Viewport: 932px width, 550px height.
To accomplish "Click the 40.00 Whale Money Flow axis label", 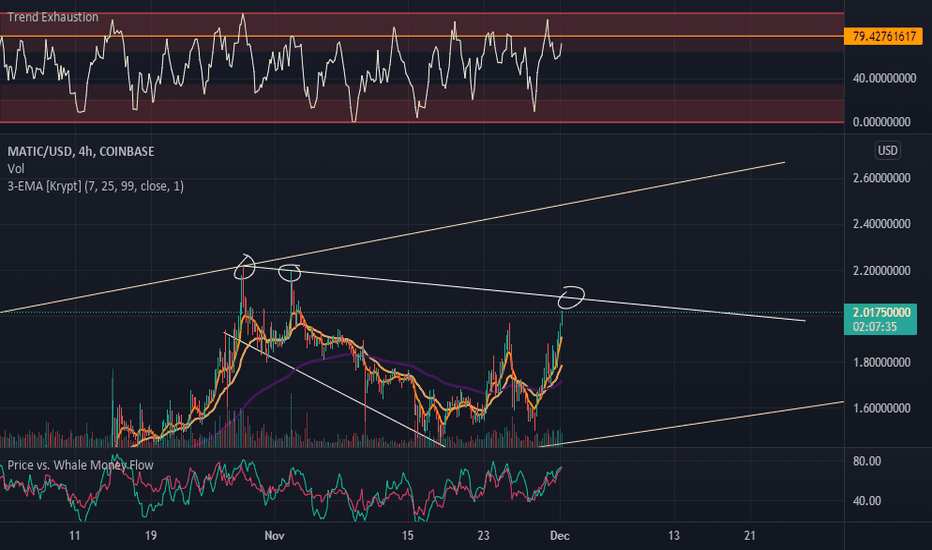I will click(867, 501).
